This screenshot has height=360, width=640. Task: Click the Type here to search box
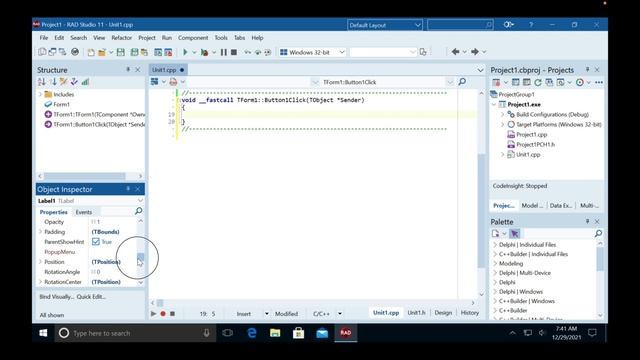[135, 333]
